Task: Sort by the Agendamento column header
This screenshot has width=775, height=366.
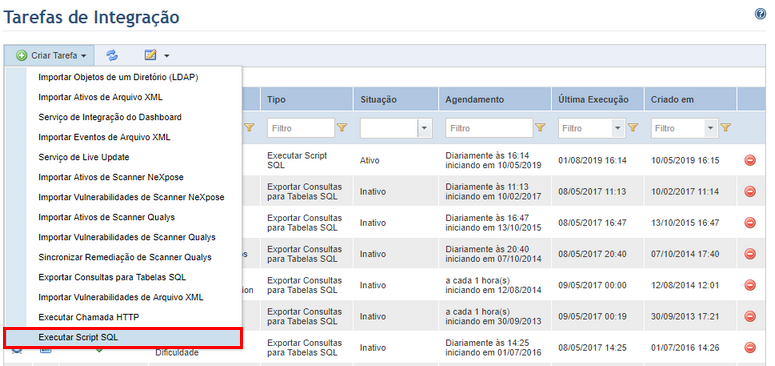Action: click(495, 99)
